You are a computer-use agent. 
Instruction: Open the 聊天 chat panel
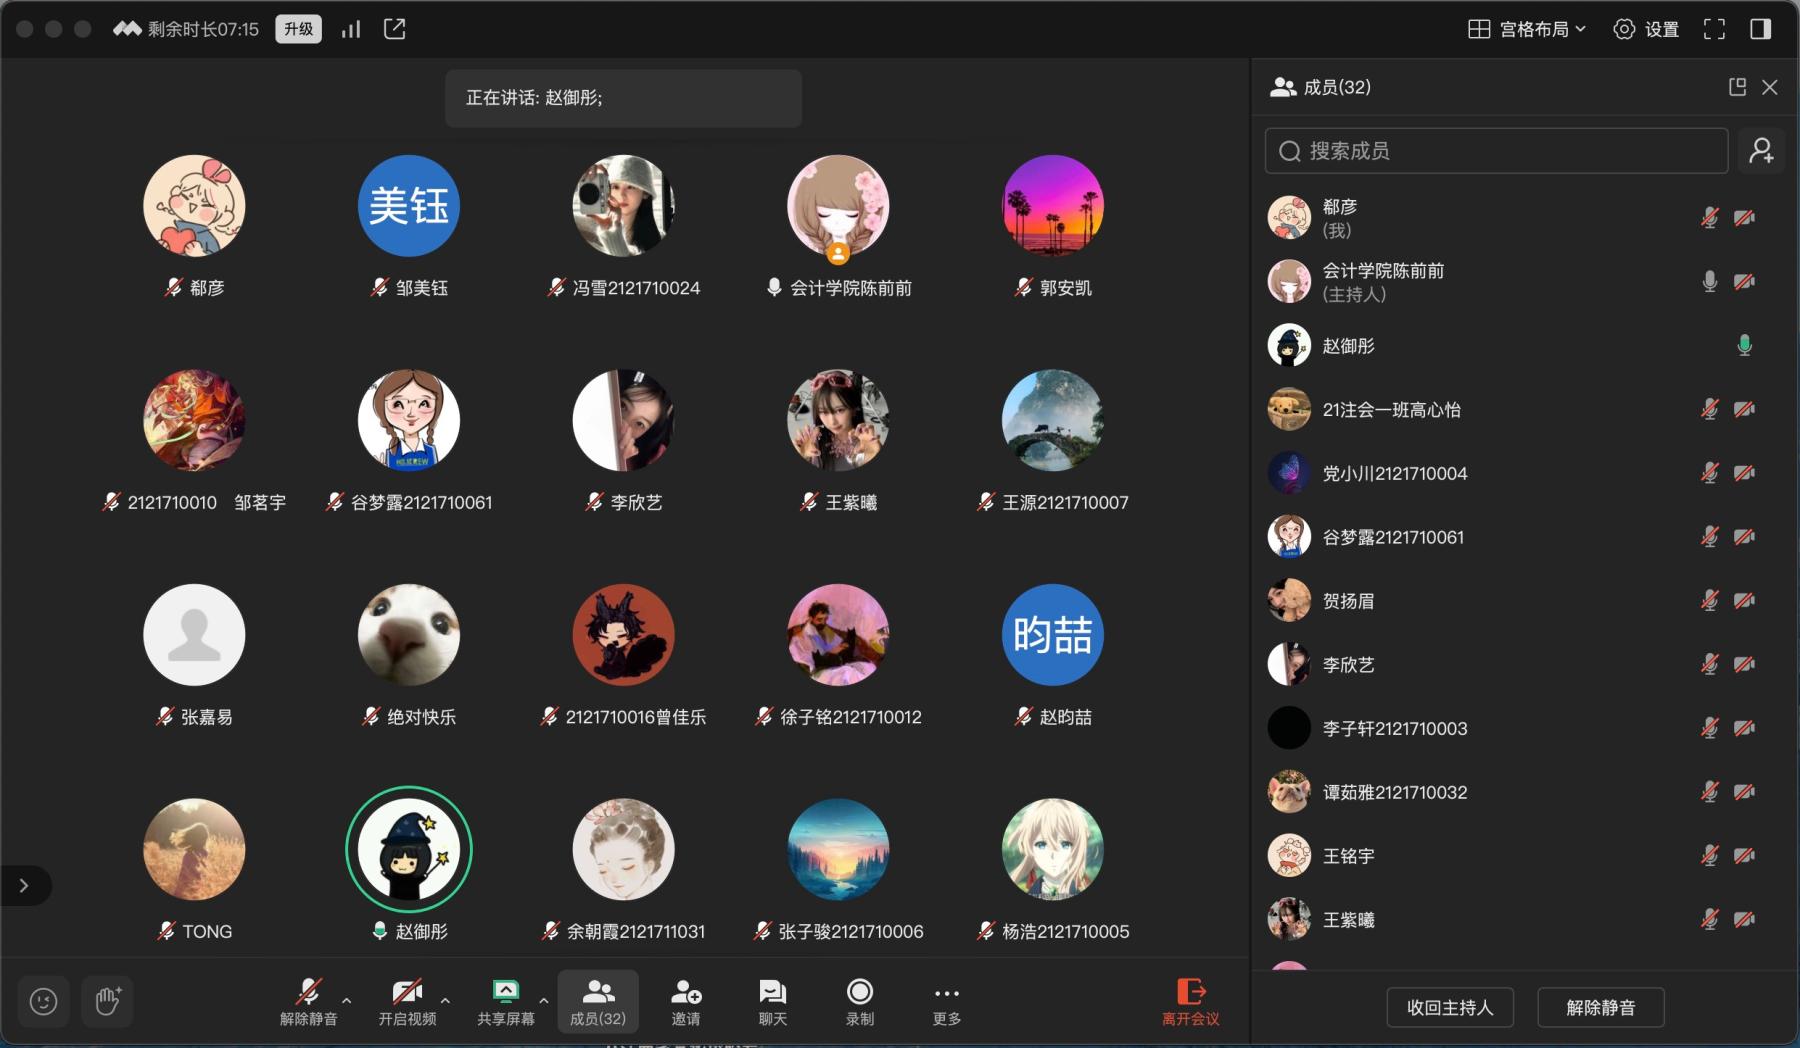pos(772,1001)
